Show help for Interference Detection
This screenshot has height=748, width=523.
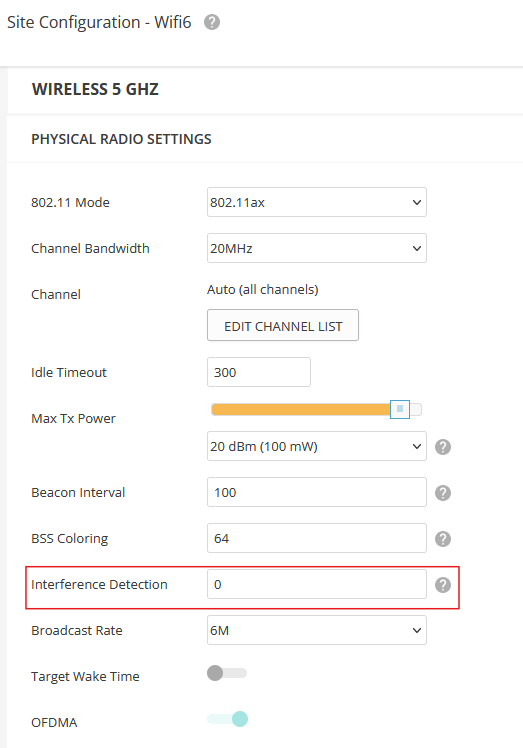click(x=443, y=585)
